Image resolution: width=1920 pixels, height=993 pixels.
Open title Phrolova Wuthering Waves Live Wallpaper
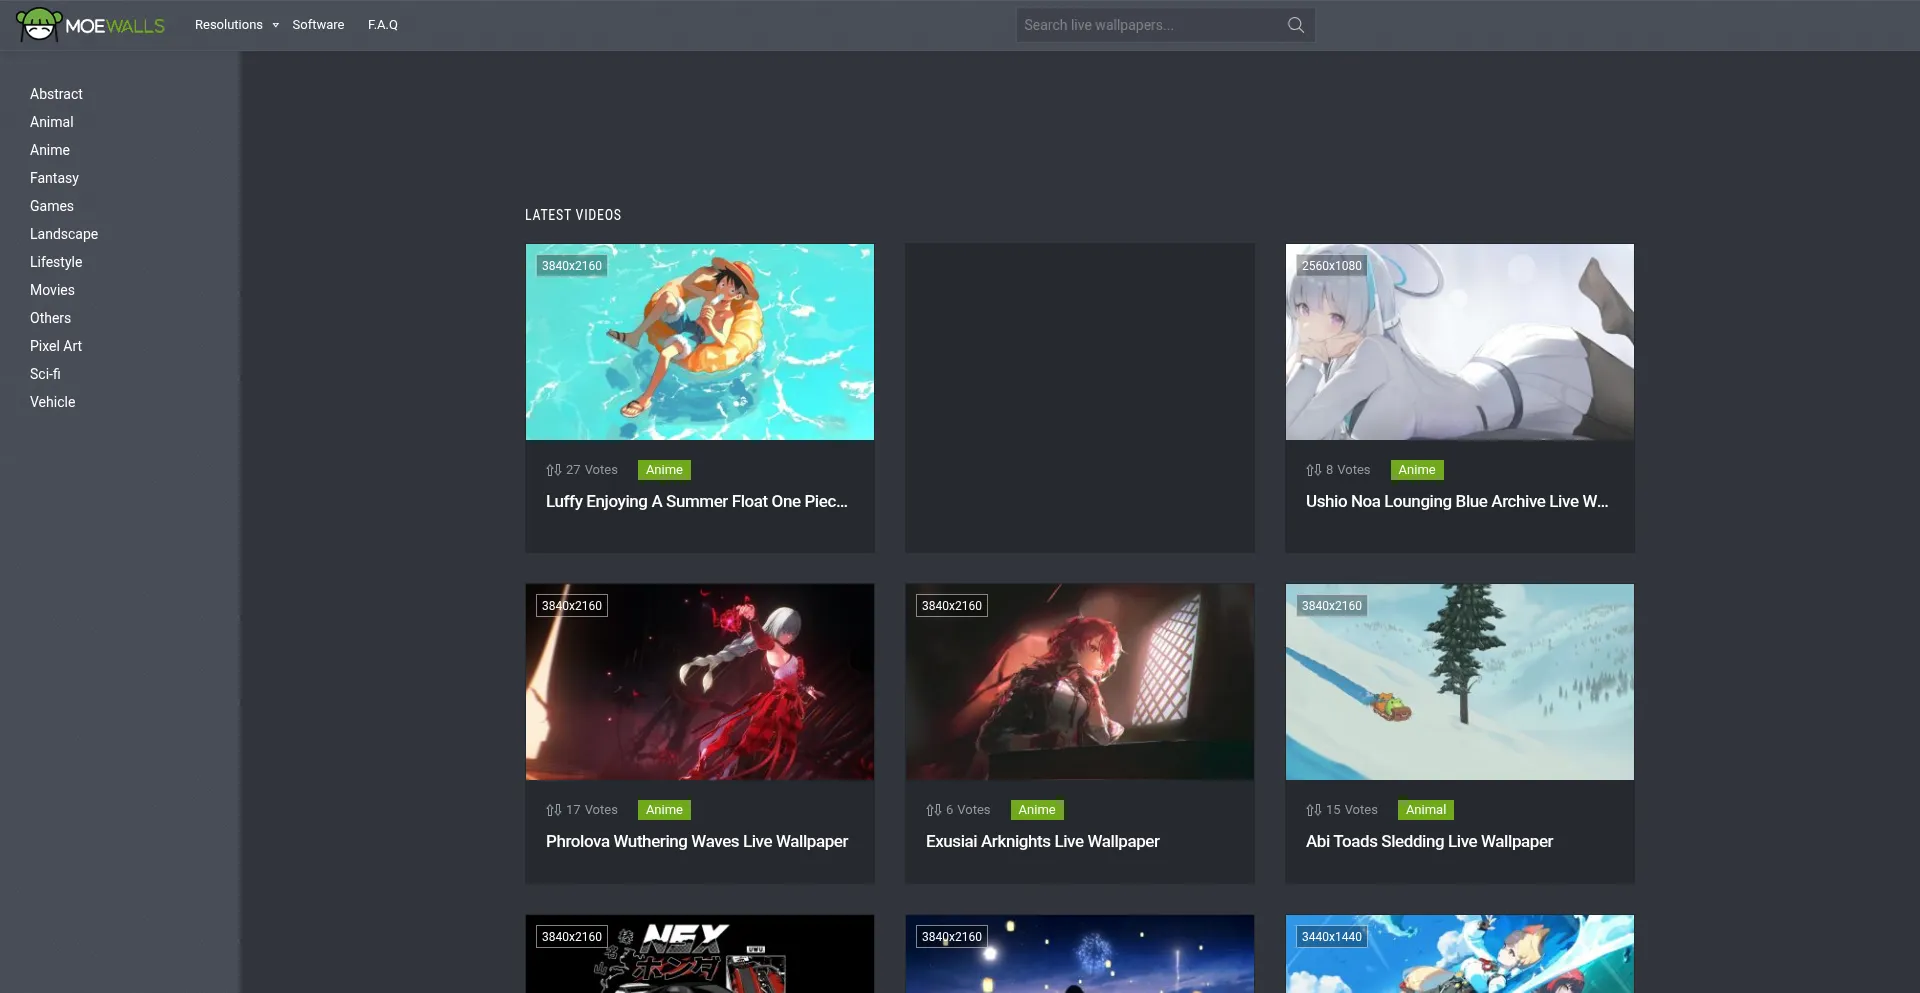(697, 842)
